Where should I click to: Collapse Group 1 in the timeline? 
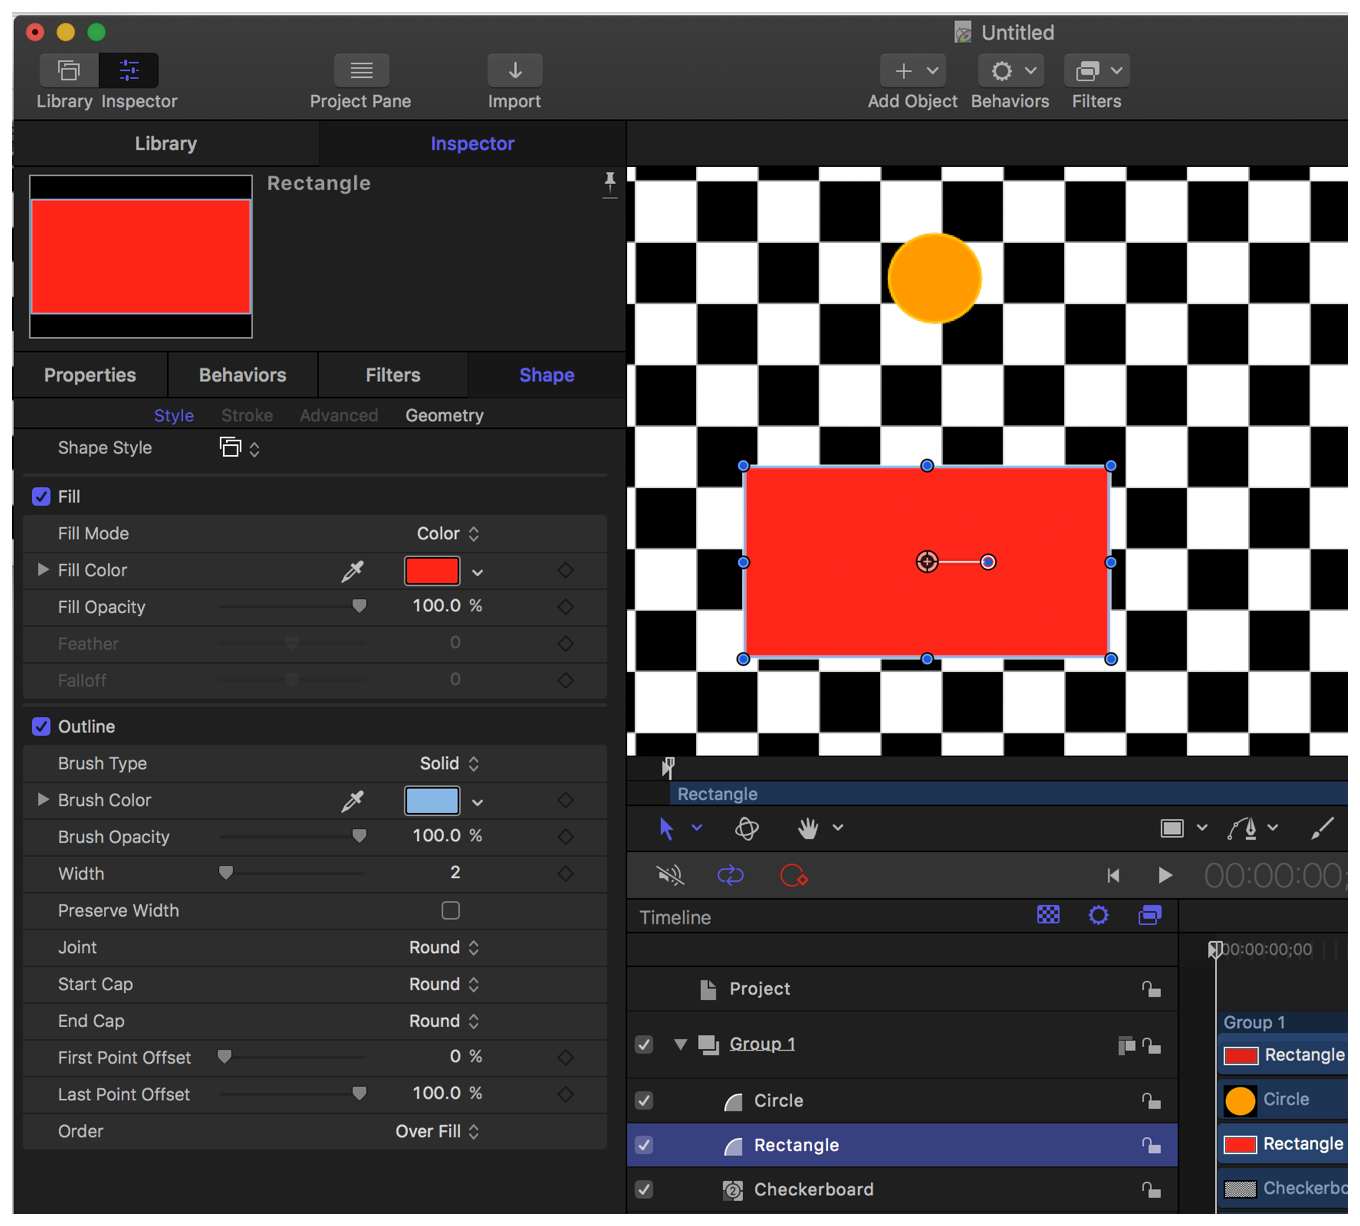tap(680, 1044)
